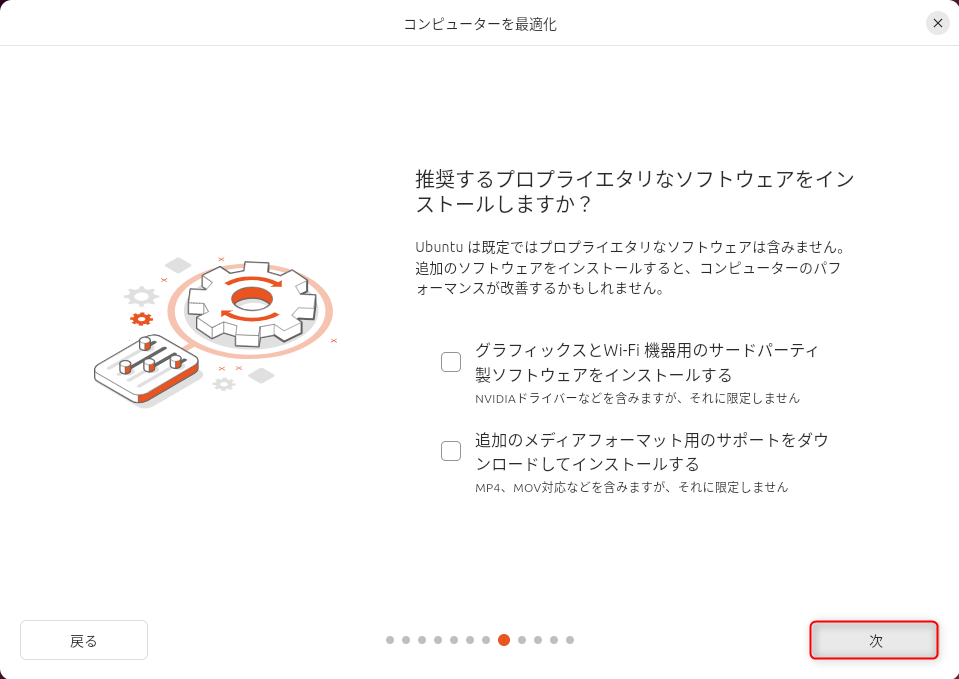The height and width of the screenshot is (679, 959).
Task: Click the large gear illustration
Action: click(x=251, y=304)
